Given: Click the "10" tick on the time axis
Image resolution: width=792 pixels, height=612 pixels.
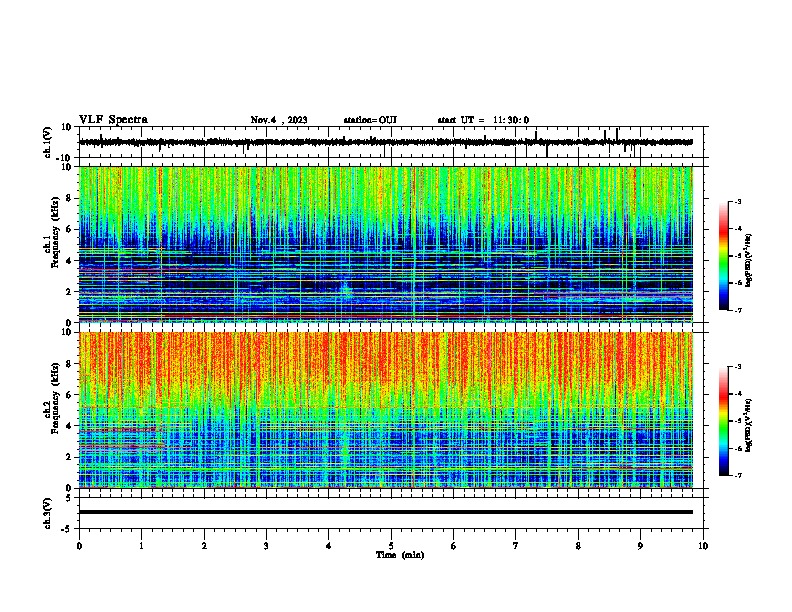Looking at the screenshot, I should click(x=703, y=546).
